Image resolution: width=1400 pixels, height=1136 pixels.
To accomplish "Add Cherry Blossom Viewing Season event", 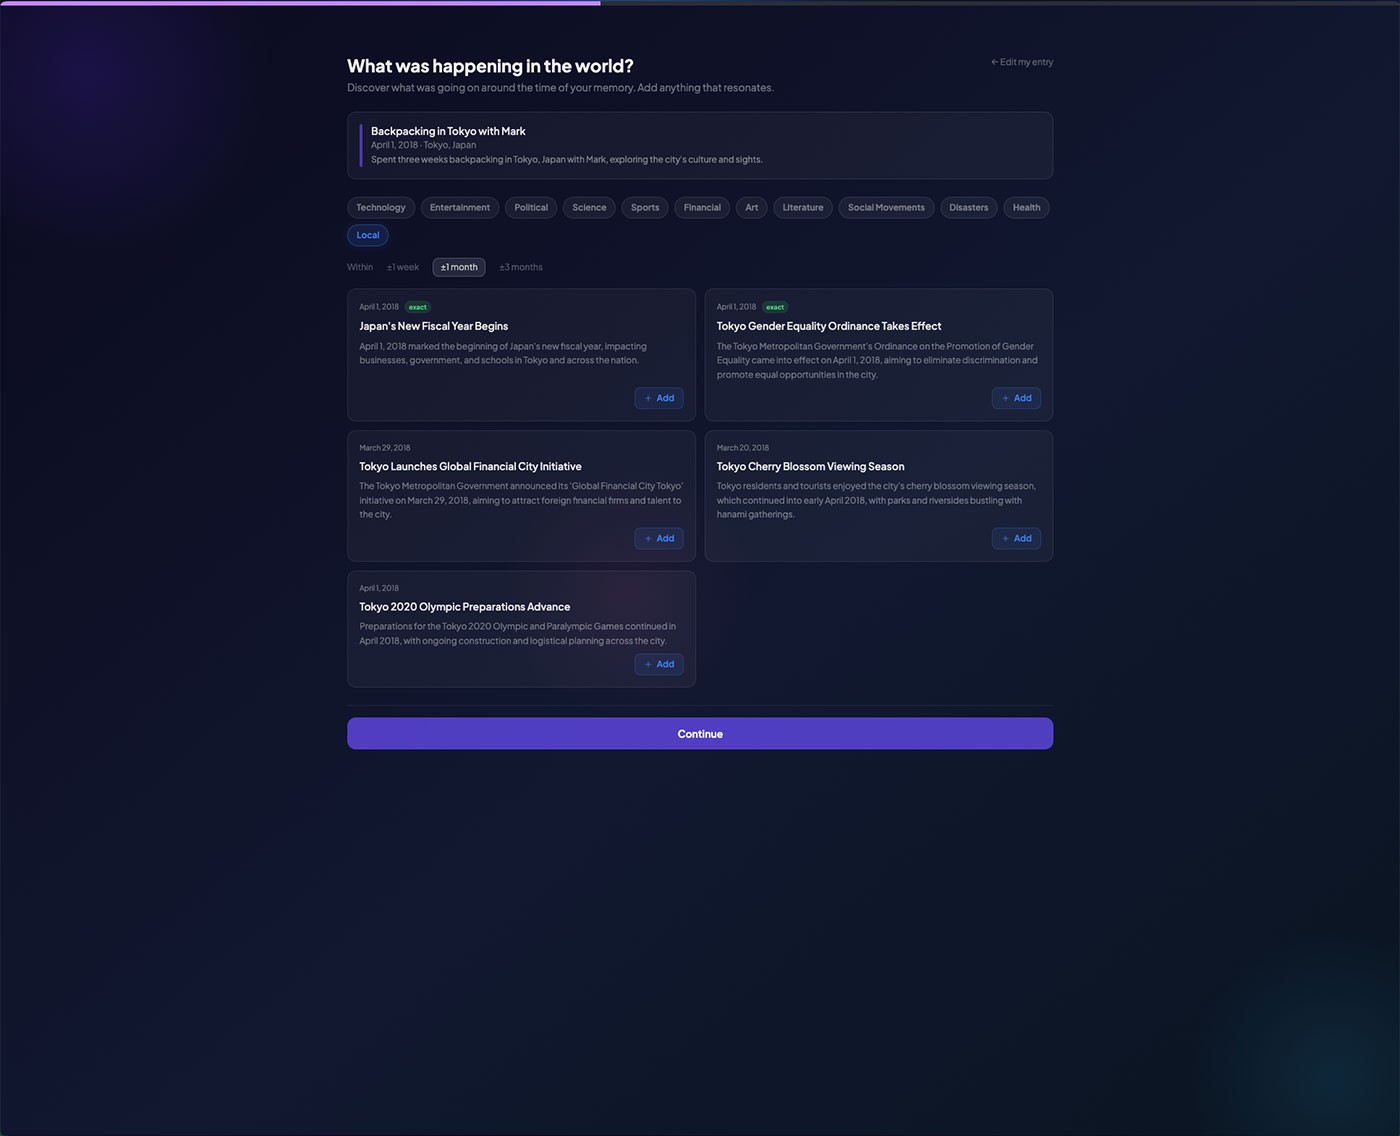I will pos(1016,539).
